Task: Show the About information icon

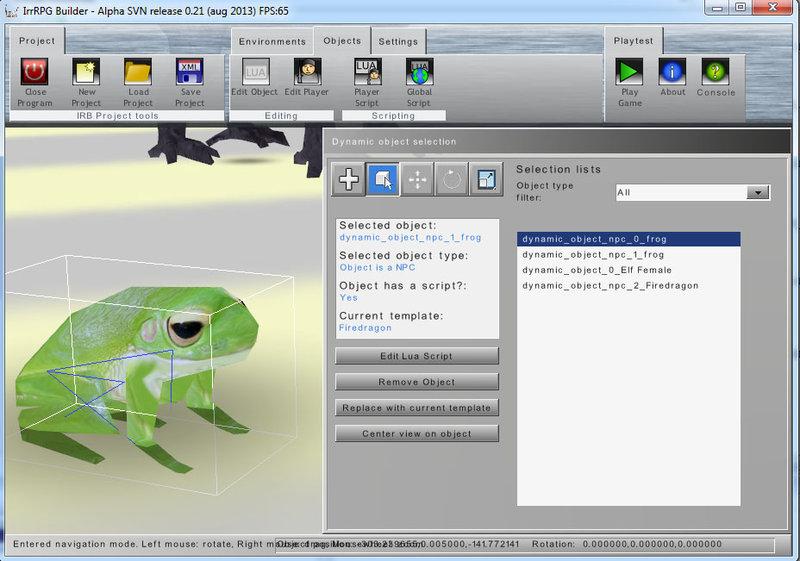Action: pyautogui.click(x=673, y=72)
